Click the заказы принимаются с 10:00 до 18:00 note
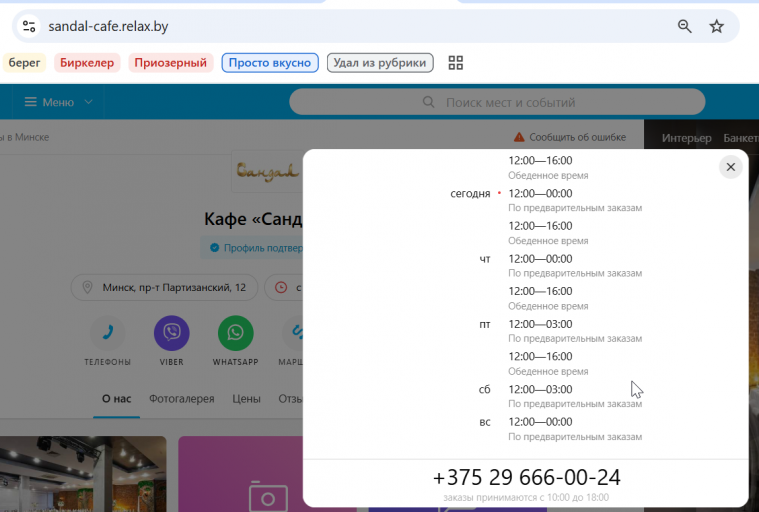Screen dimensions: 759x512 [526, 497]
